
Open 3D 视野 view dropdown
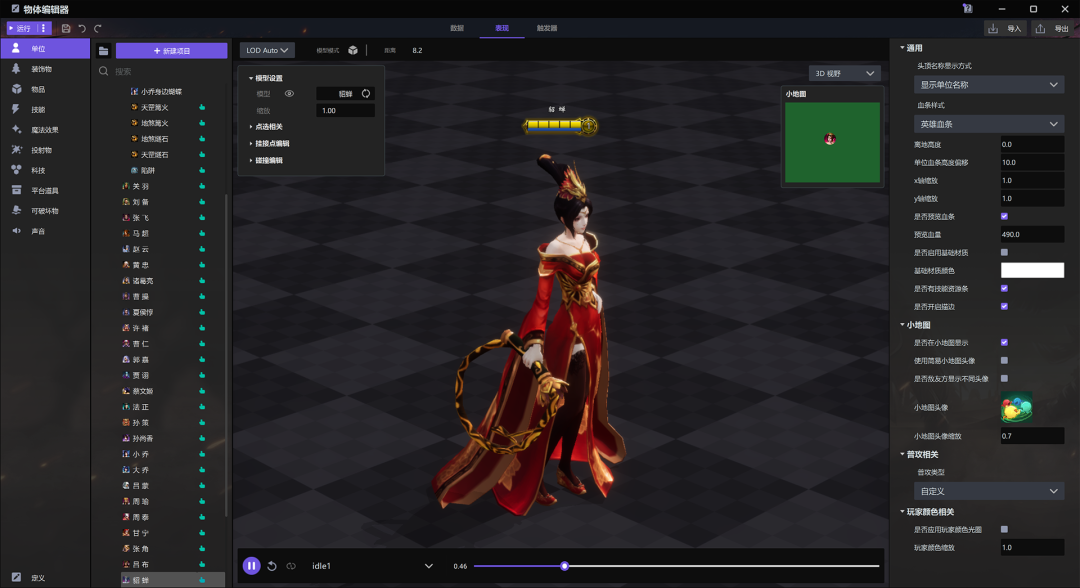pyautogui.click(x=844, y=73)
